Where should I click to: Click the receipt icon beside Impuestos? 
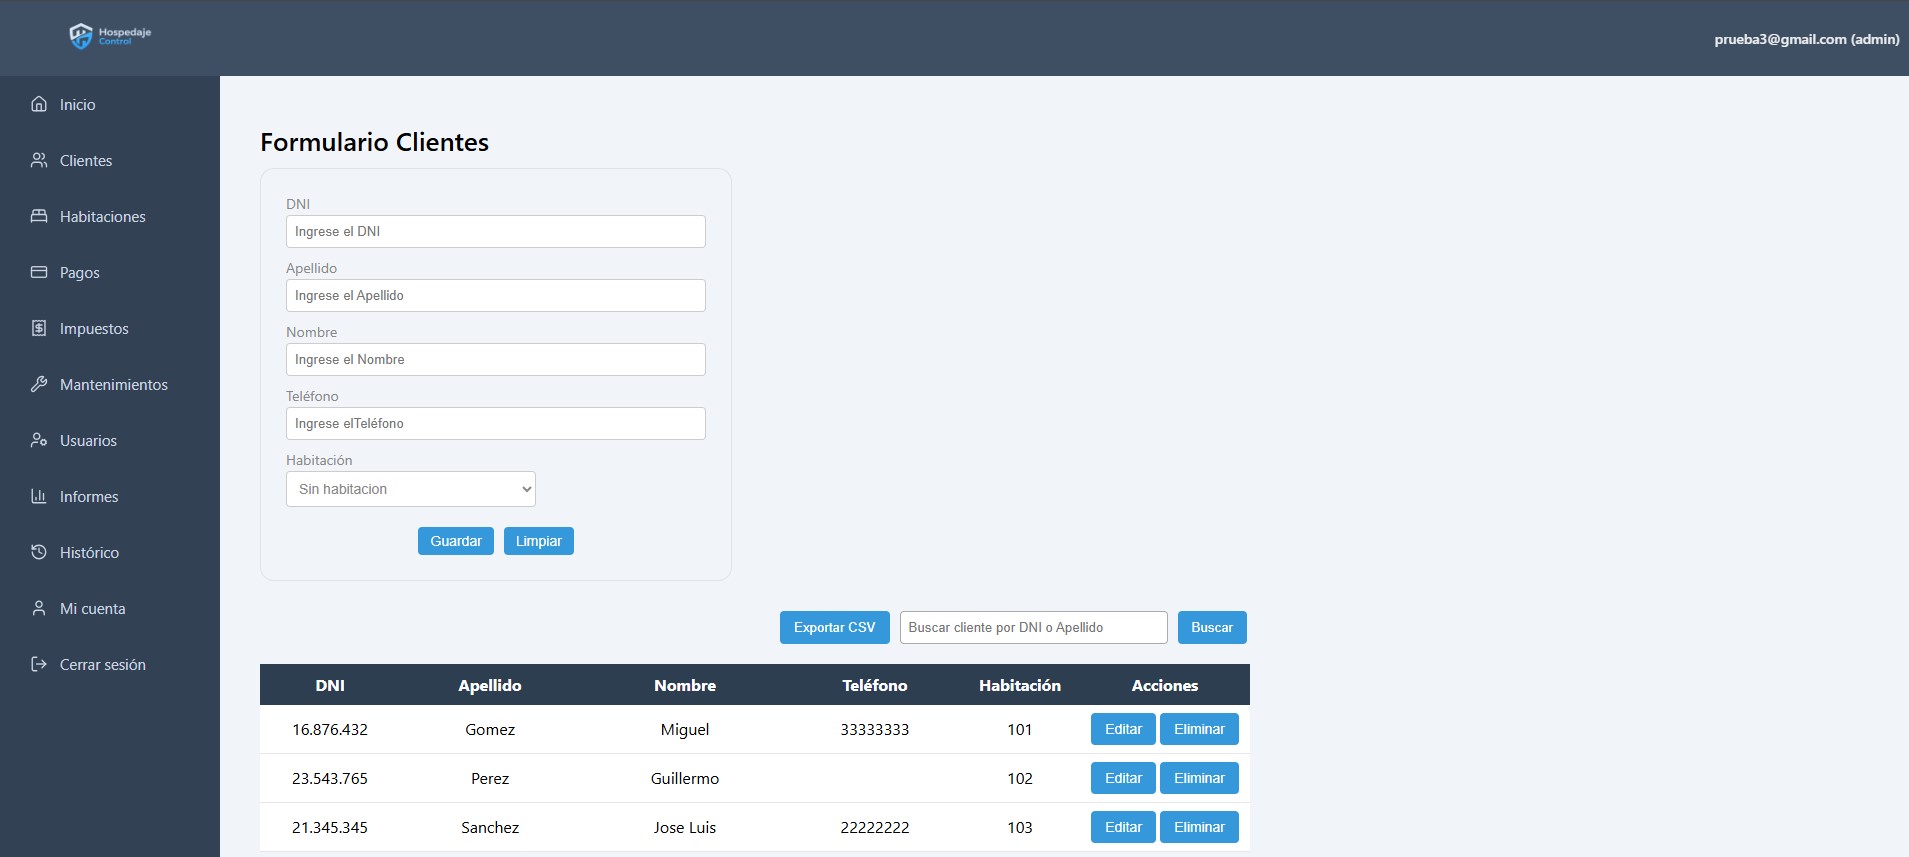(39, 328)
